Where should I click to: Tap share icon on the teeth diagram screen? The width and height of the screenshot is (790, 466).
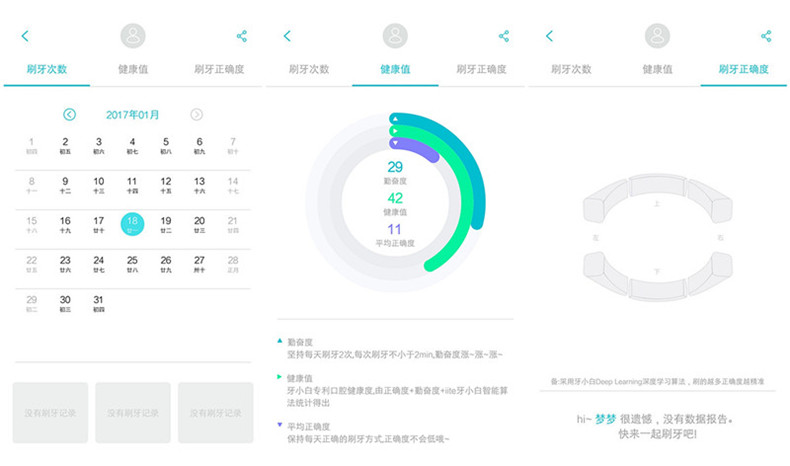coord(766,36)
